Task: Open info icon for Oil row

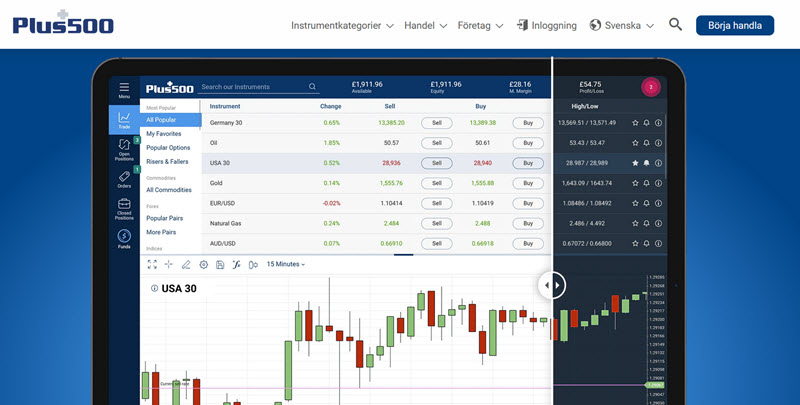Action: tap(658, 143)
